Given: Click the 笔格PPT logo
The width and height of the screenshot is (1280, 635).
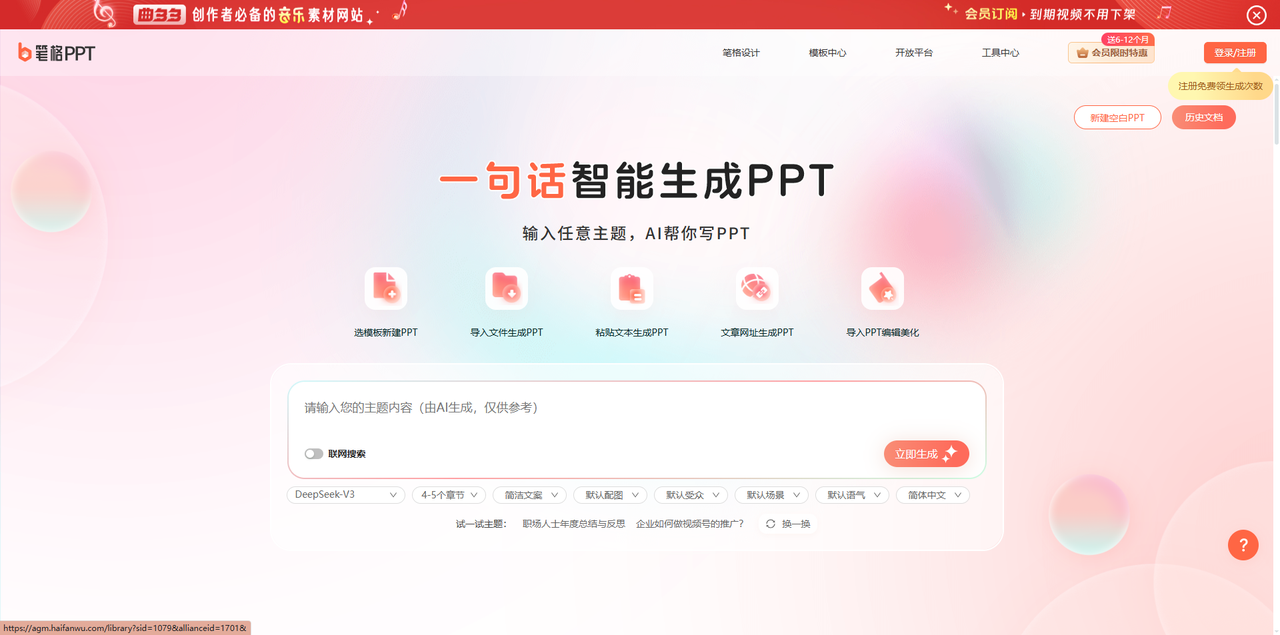Looking at the screenshot, I should point(57,53).
